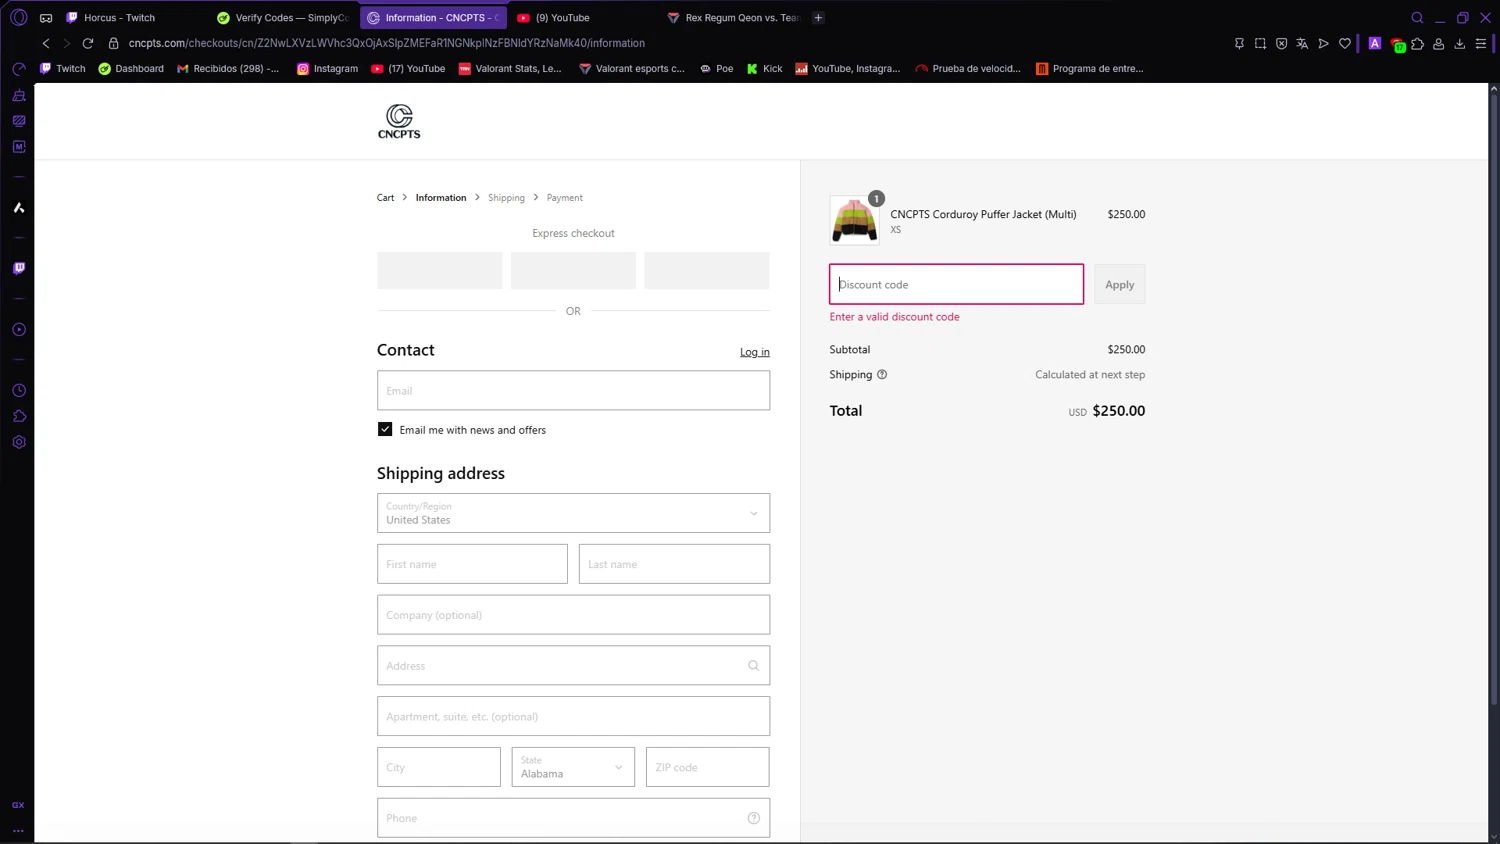This screenshot has width=1500, height=844.
Task: Click the address search magnifier icon
Action: [754, 666]
